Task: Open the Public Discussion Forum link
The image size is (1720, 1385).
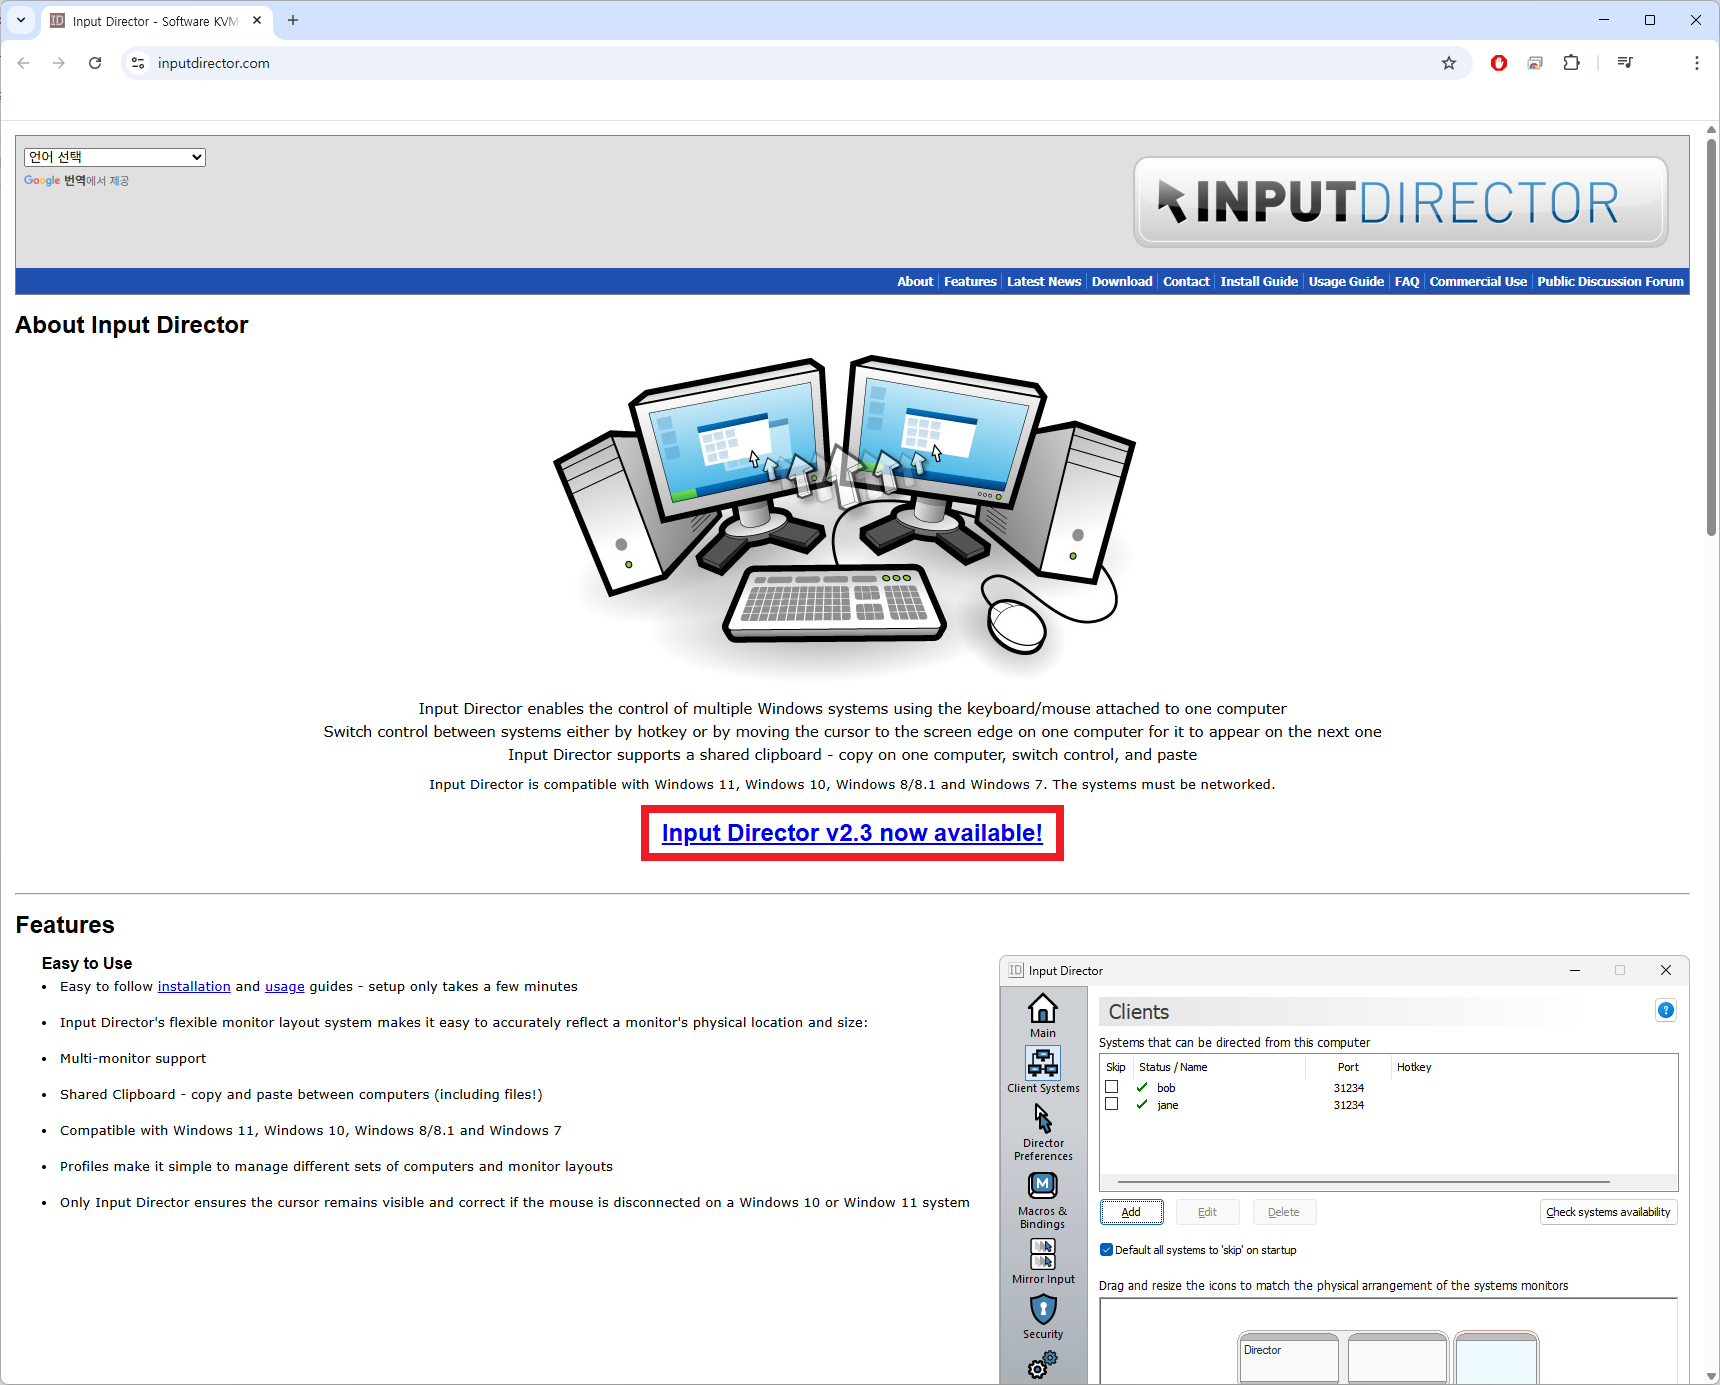Action: pos(1610,282)
